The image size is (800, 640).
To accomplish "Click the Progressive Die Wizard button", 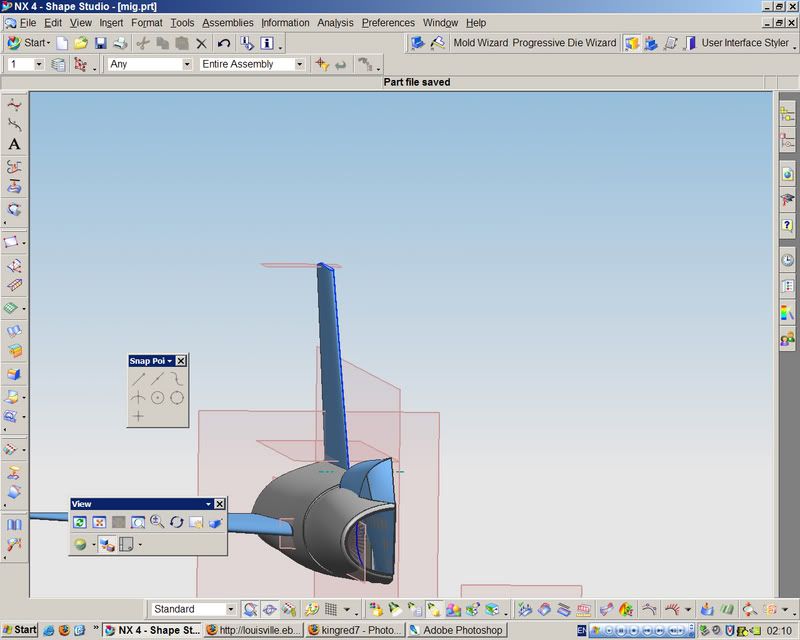I will click(564, 43).
